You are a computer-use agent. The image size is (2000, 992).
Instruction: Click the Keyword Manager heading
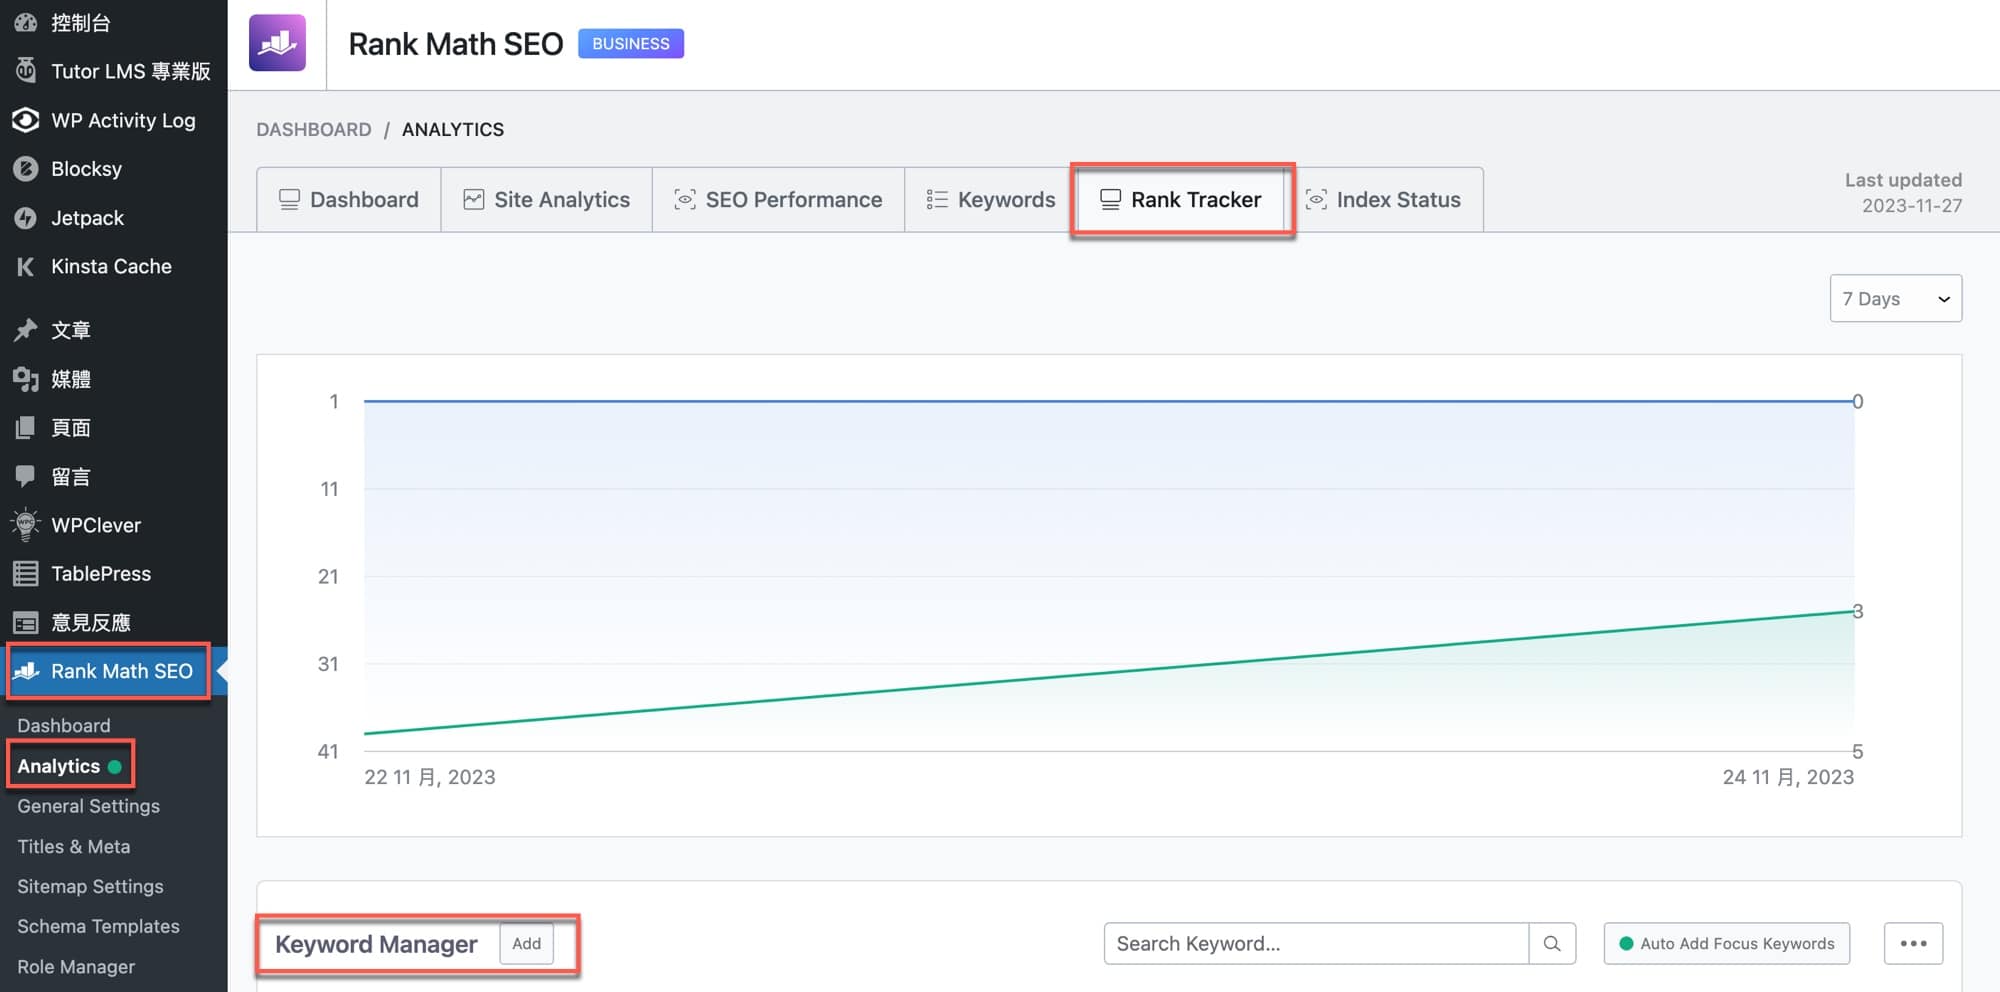(x=376, y=944)
